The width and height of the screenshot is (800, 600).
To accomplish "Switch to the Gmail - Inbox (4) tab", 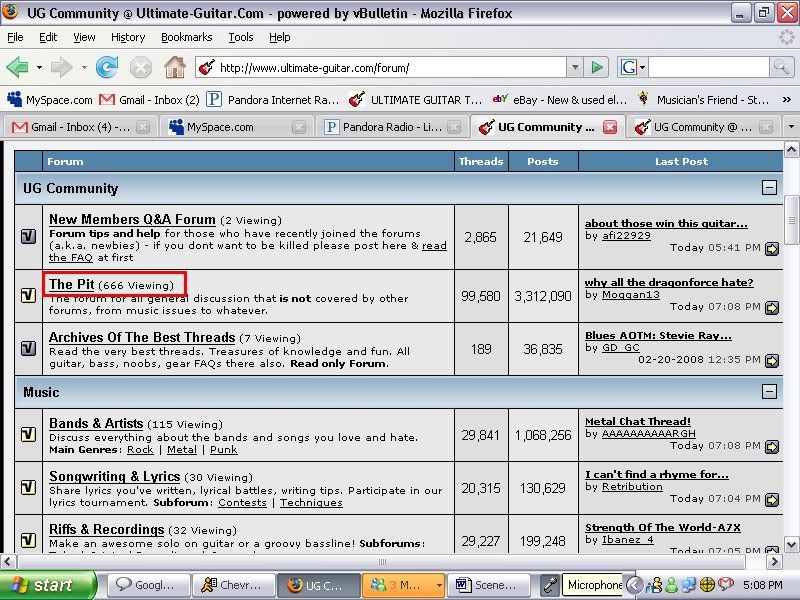I will tap(80, 127).
